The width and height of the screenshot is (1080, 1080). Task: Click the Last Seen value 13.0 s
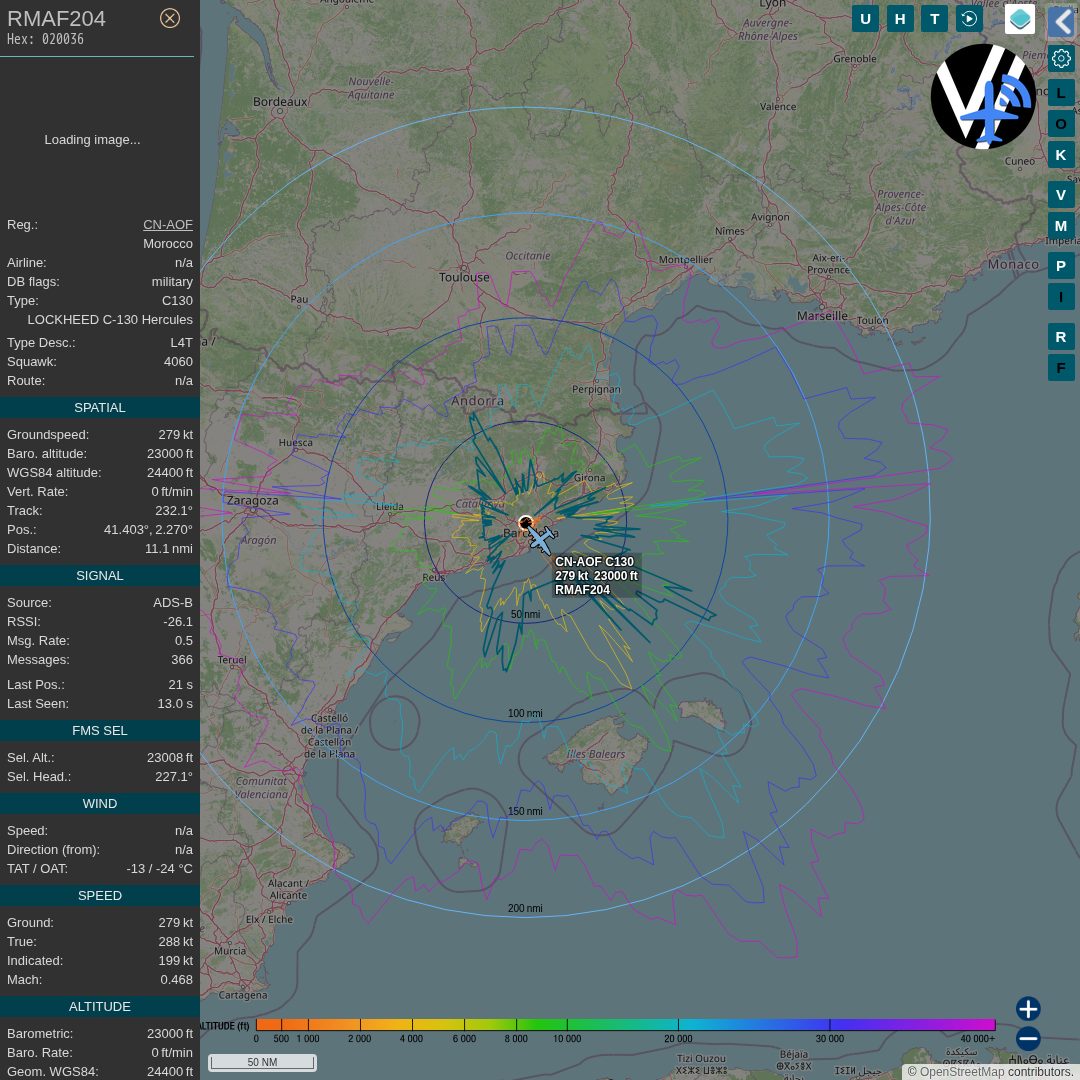click(x=175, y=704)
